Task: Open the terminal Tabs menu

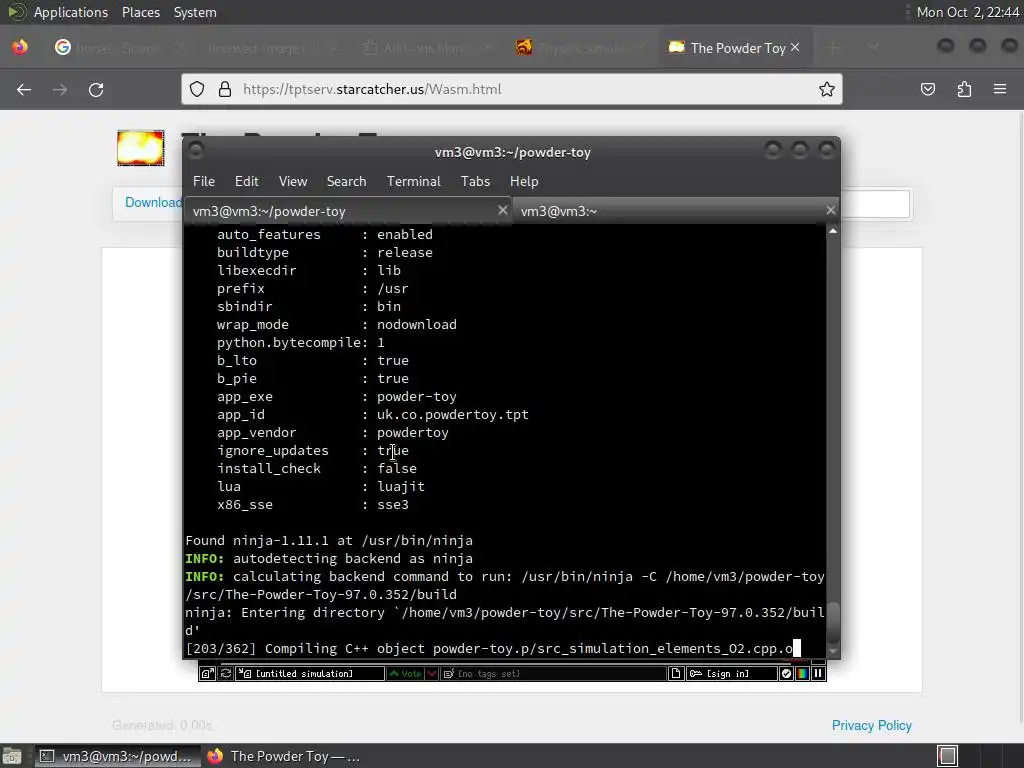Action: tap(475, 181)
